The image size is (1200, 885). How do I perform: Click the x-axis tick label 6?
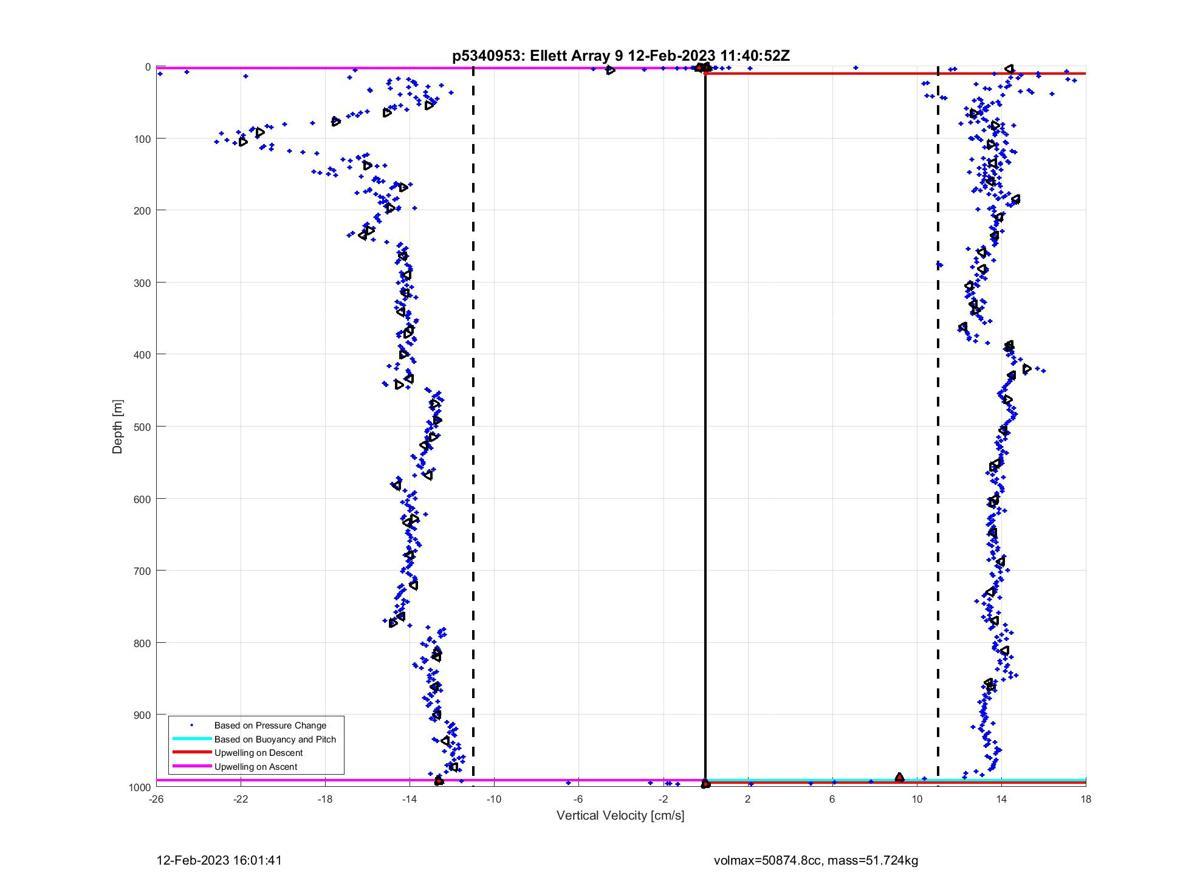(832, 799)
